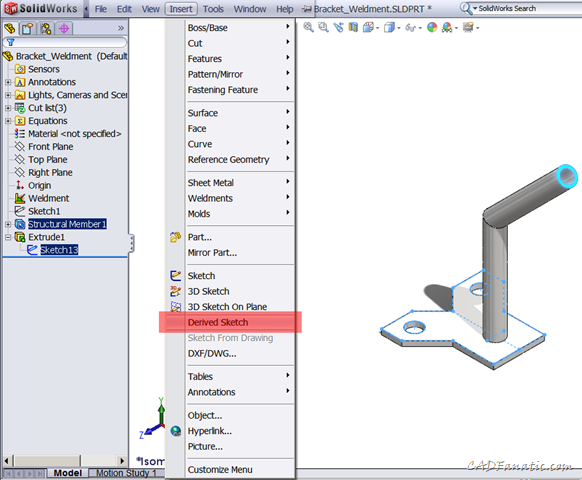Click Hide/Show Items glasses icon
This screenshot has width=582, height=480.
pyautogui.click(x=410, y=27)
